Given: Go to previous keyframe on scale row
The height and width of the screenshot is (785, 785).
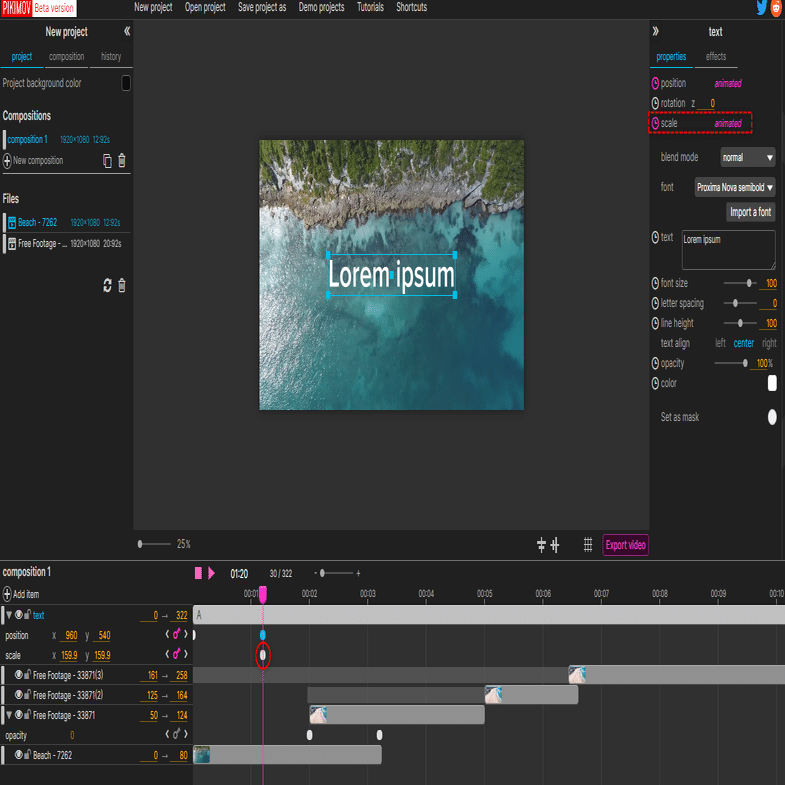Looking at the screenshot, I should pyautogui.click(x=167, y=654).
